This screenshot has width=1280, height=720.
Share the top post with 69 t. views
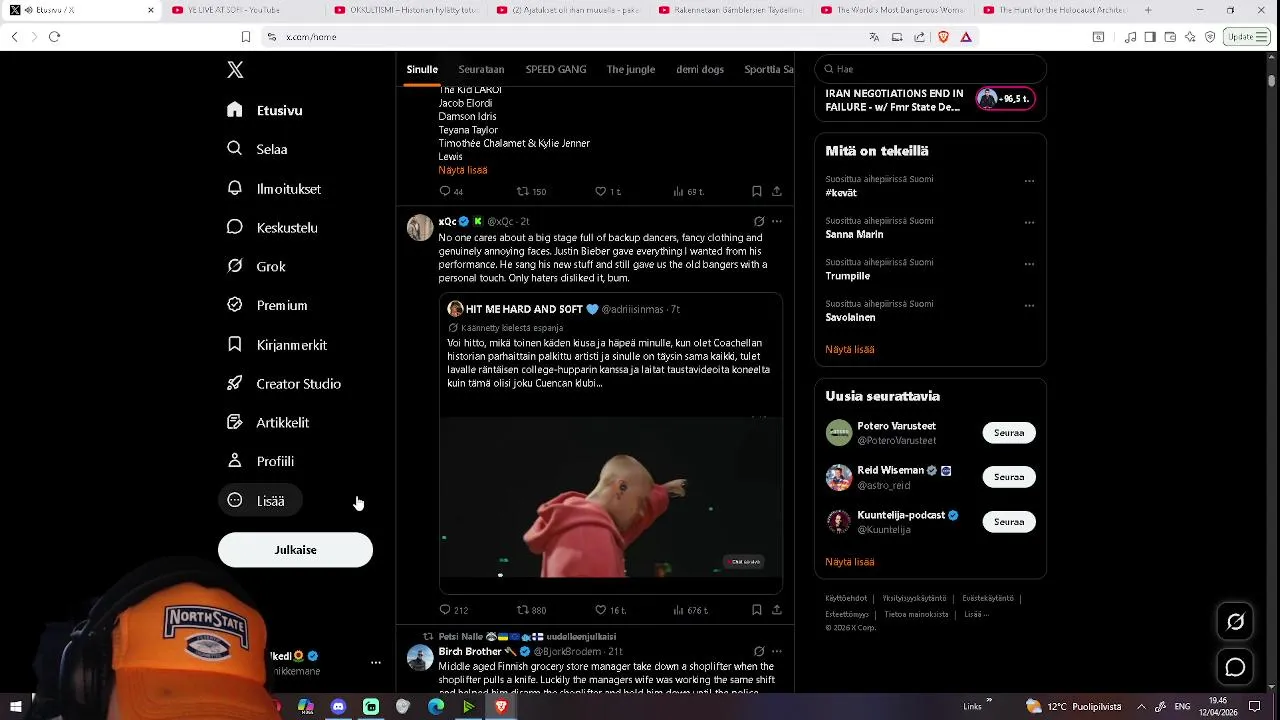pyautogui.click(x=776, y=191)
